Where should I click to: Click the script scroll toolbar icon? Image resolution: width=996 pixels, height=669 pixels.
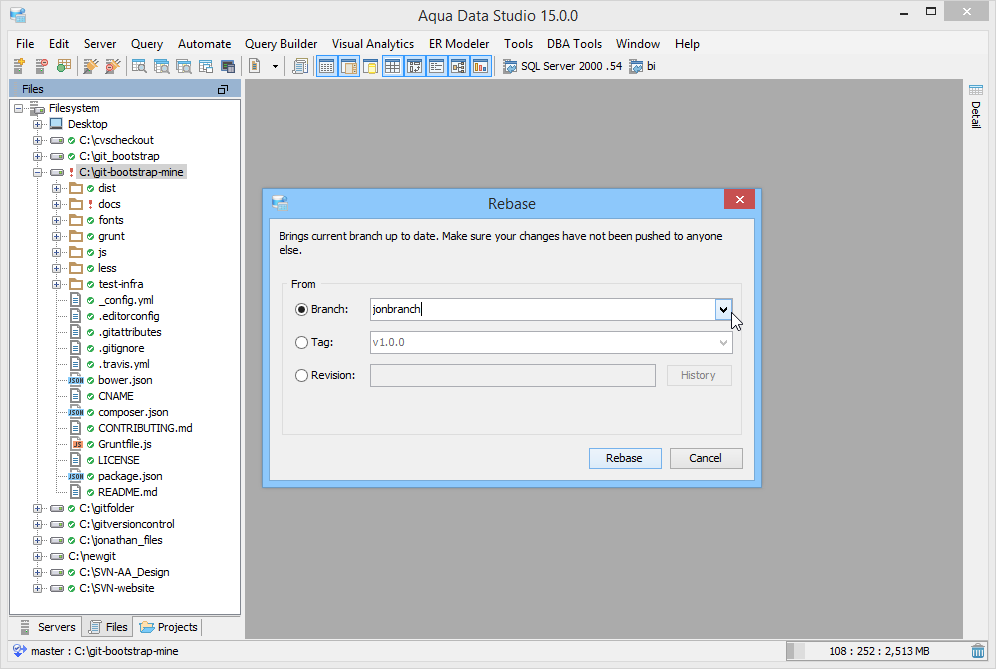click(300, 66)
